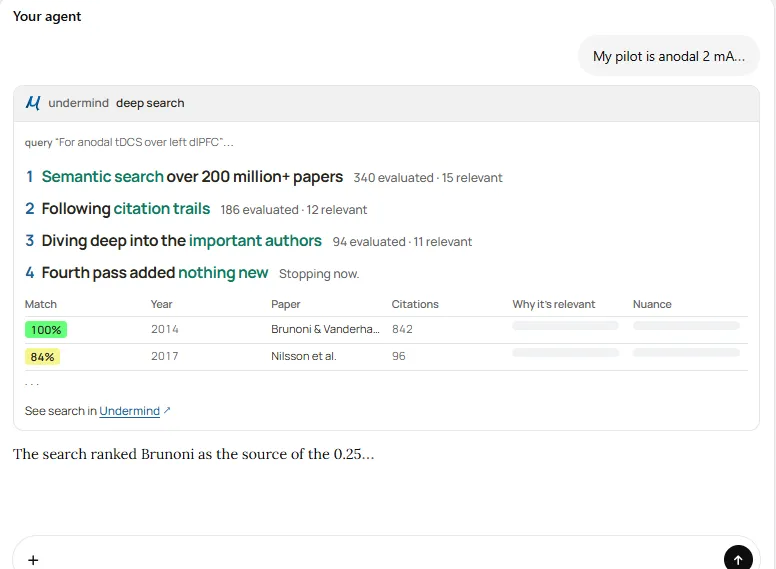This screenshot has width=776, height=569.
Task: Click the ellipsis below the results table
Action: 32,384
